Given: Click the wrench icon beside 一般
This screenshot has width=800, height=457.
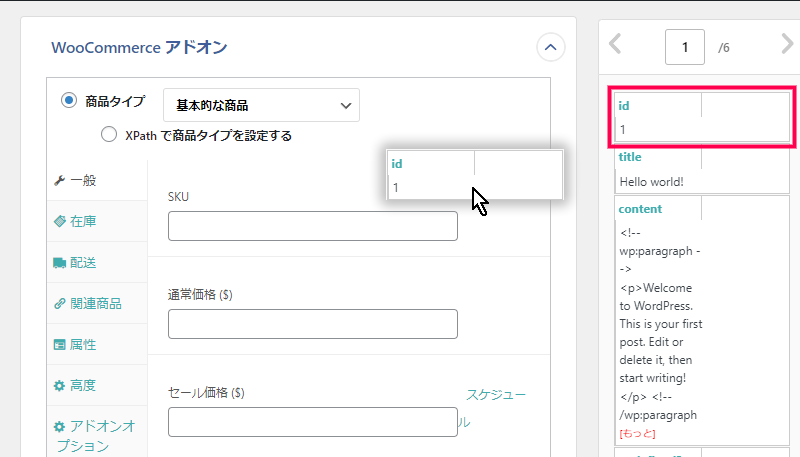Looking at the screenshot, I should 60,181.
